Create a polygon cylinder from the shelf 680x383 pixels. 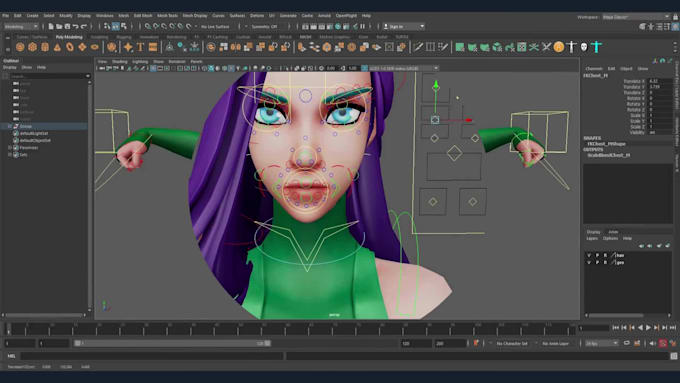[x=45, y=47]
